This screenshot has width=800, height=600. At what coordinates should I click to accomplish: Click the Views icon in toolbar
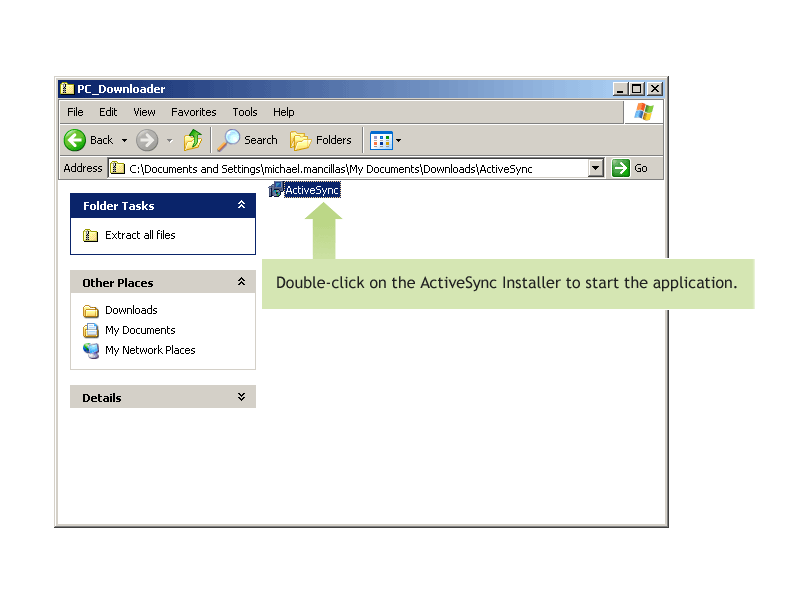pos(381,141)
